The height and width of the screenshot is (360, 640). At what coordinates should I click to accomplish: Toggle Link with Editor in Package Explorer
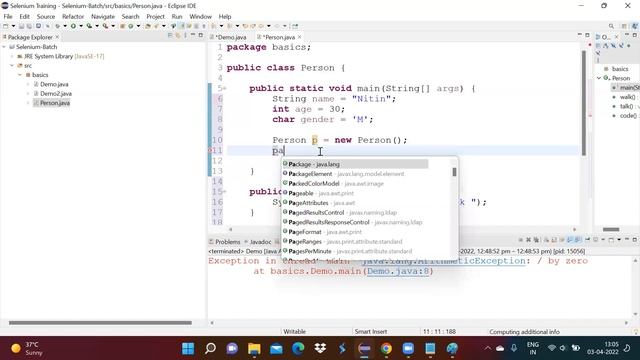[x=178, y=36]
